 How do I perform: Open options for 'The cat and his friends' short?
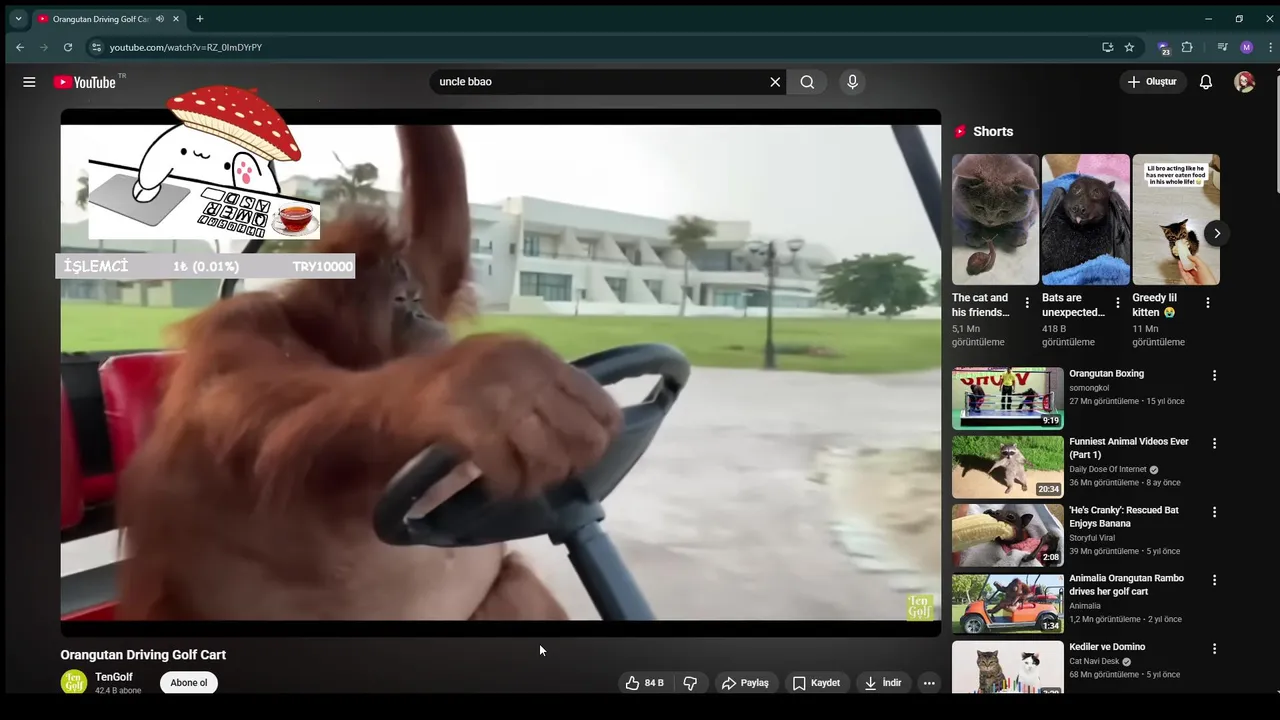pos(1027,303)
